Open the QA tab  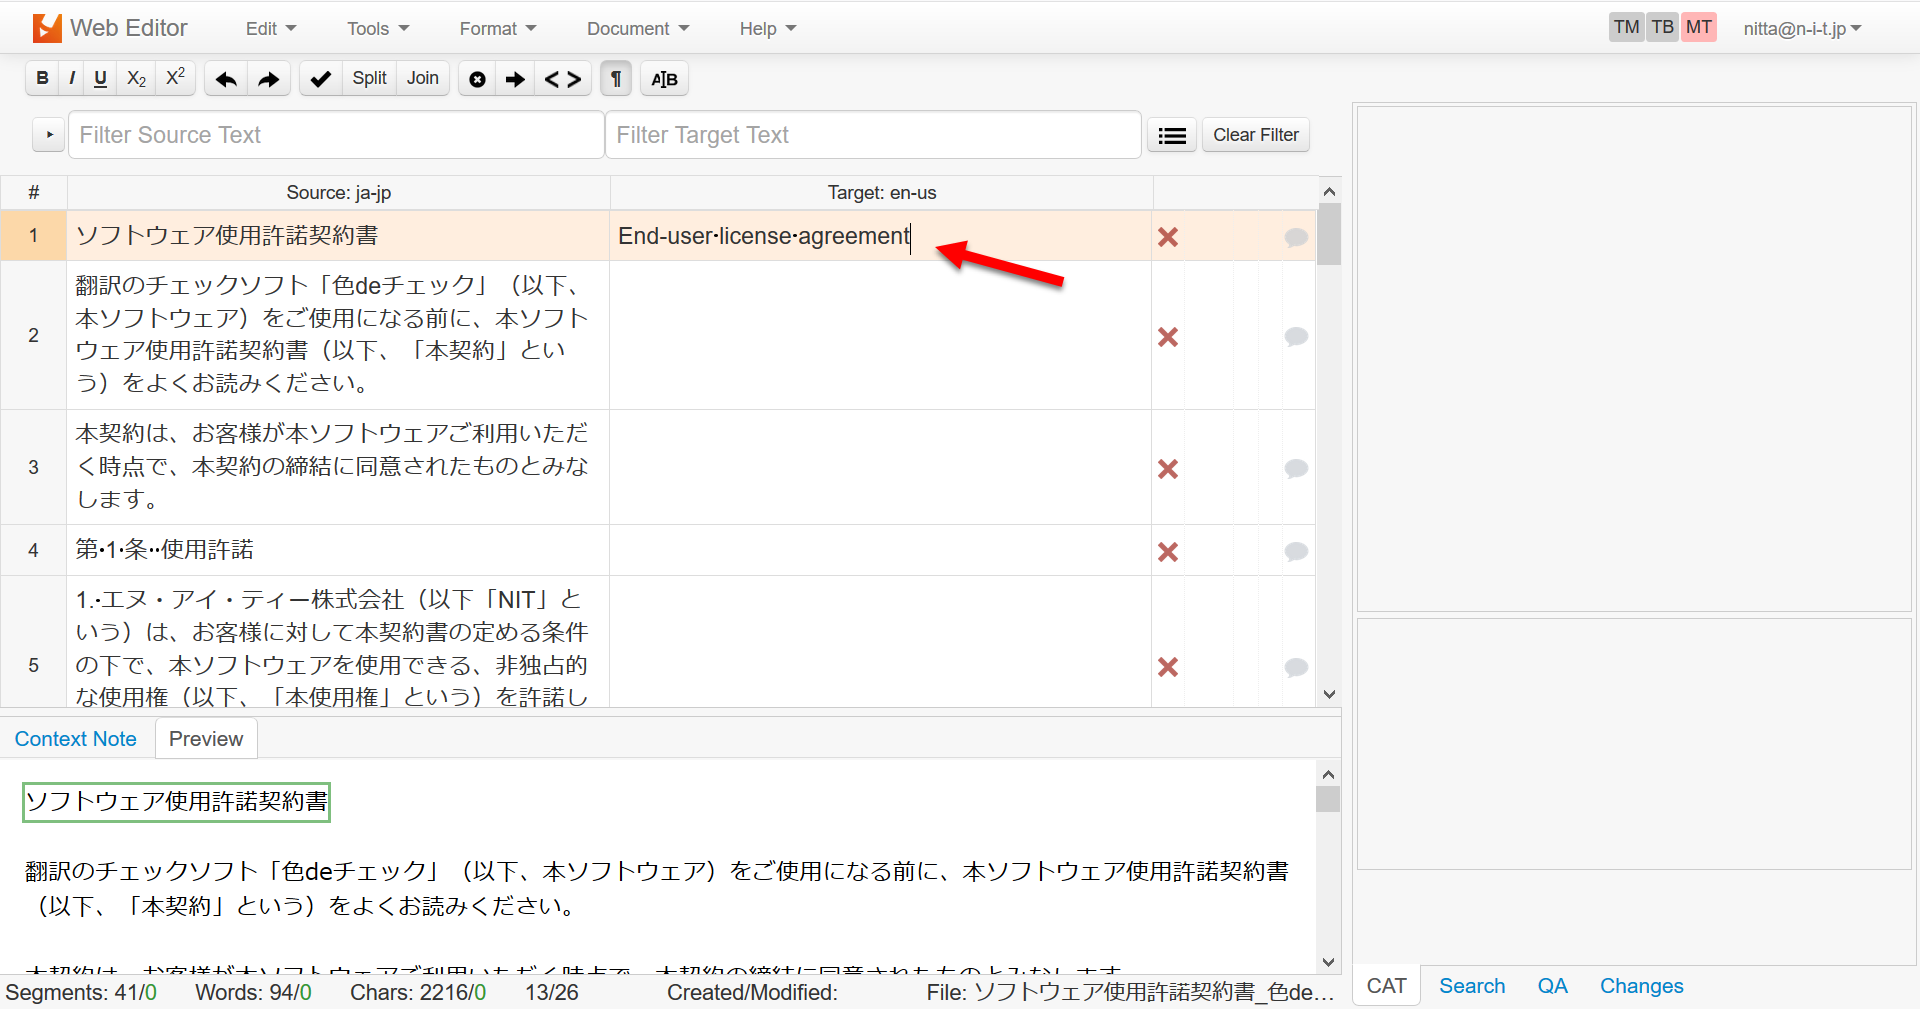tap(1552, 986)
